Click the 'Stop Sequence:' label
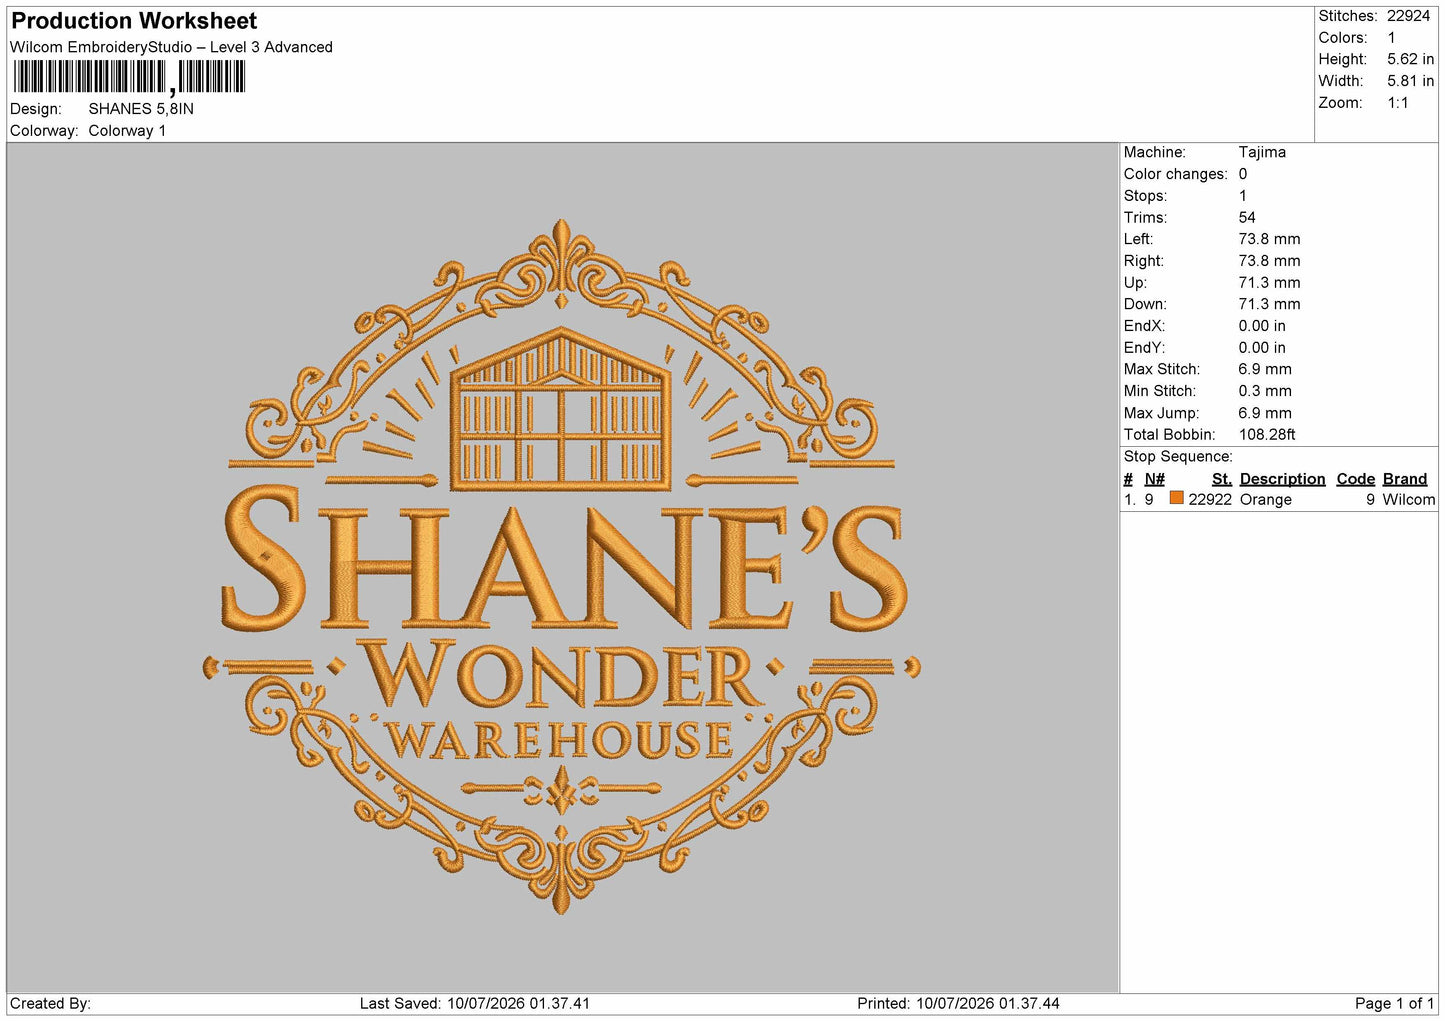This screenshot has height=1021, width=1445. [1178, 457]
